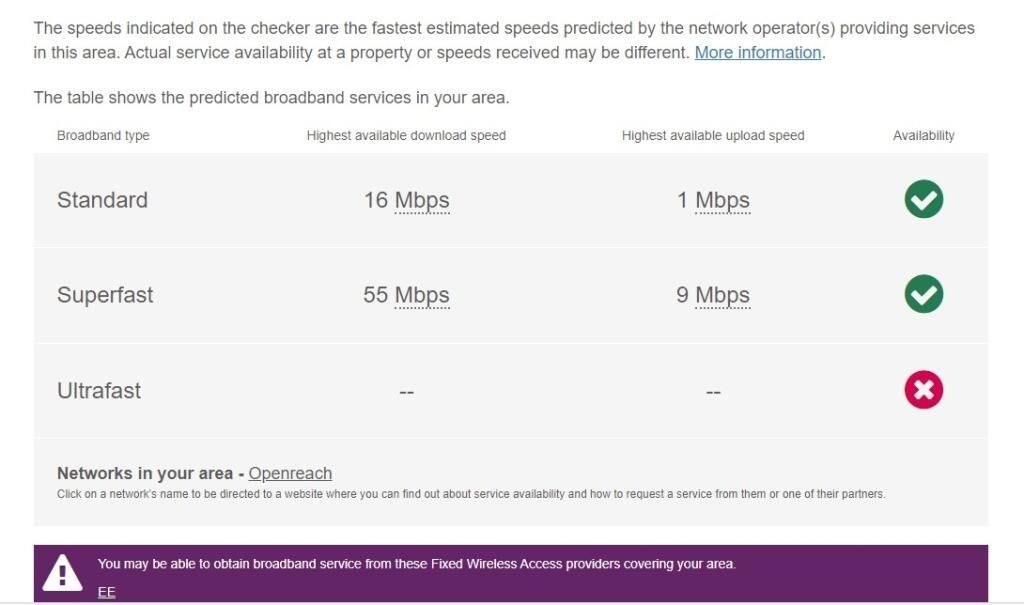1024x605 pixels.
Task: Click the warning triangle in purple banner
Action: [63, 573]
